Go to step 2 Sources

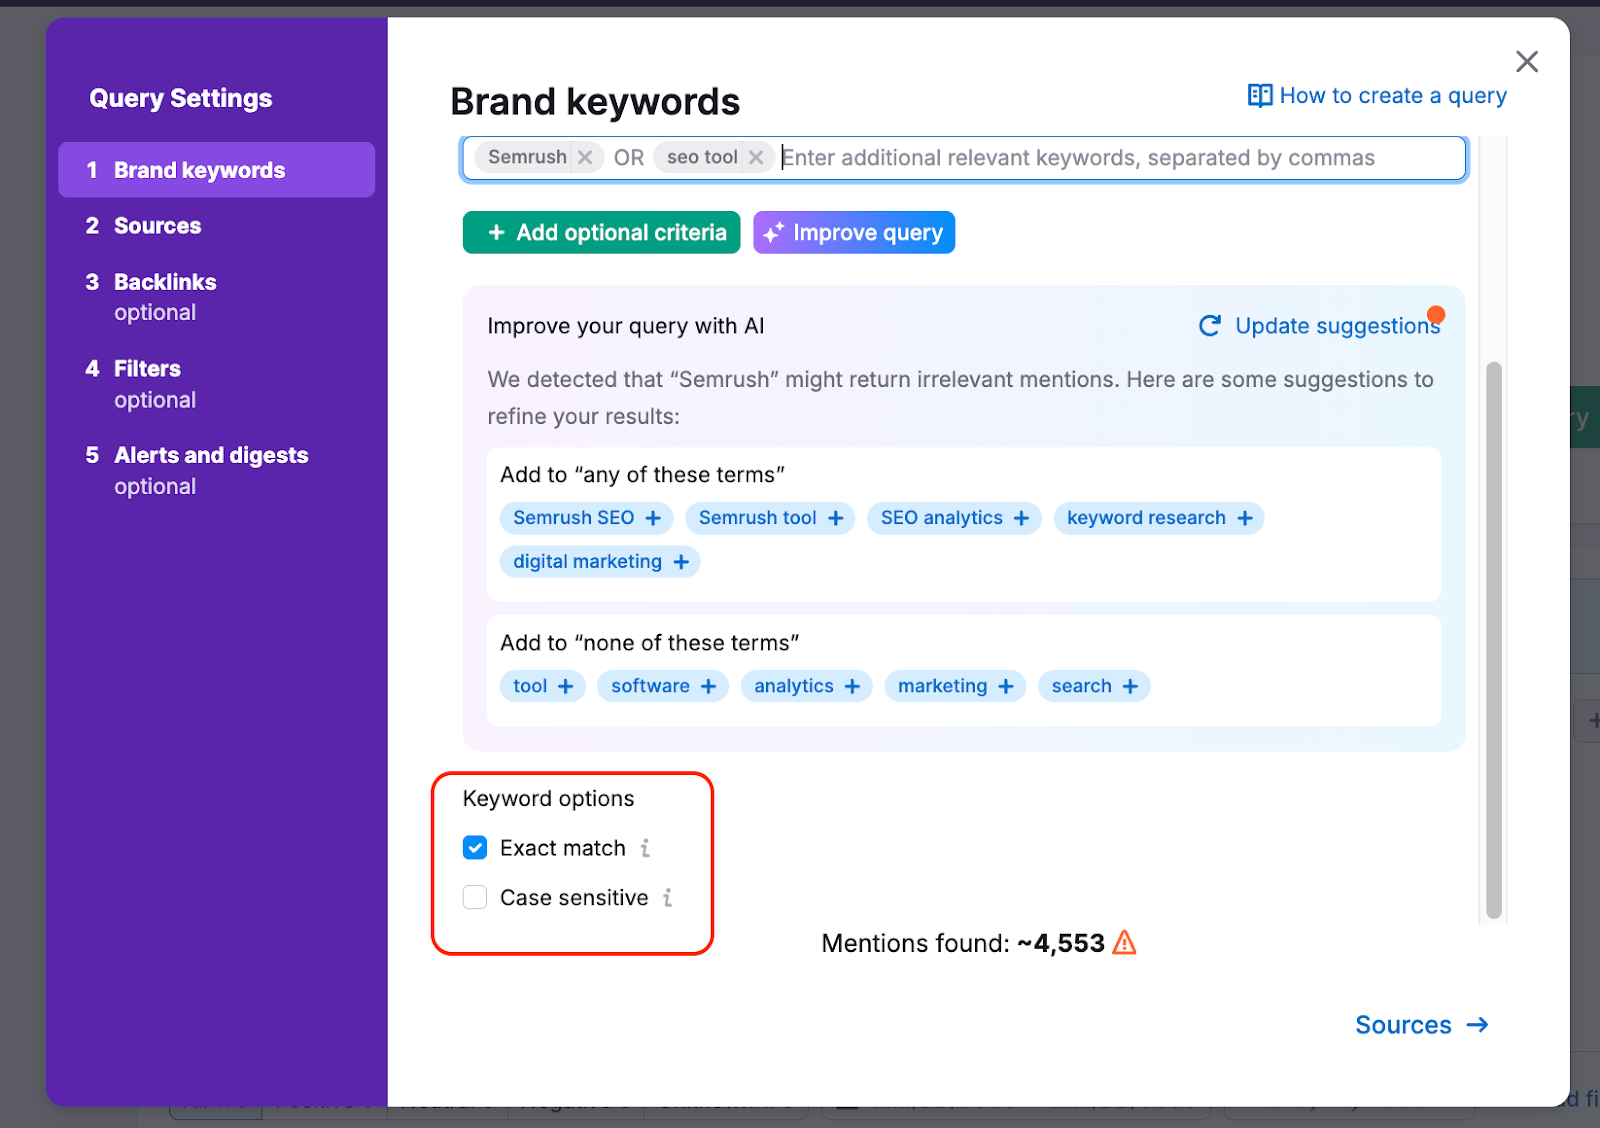pos(143,226)
